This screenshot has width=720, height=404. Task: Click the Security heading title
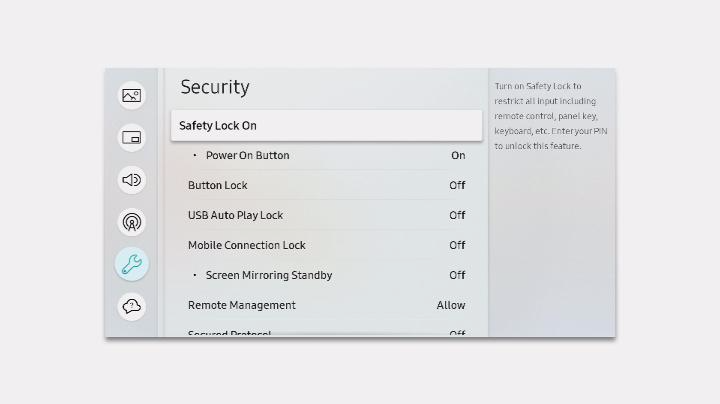(215, 87)
